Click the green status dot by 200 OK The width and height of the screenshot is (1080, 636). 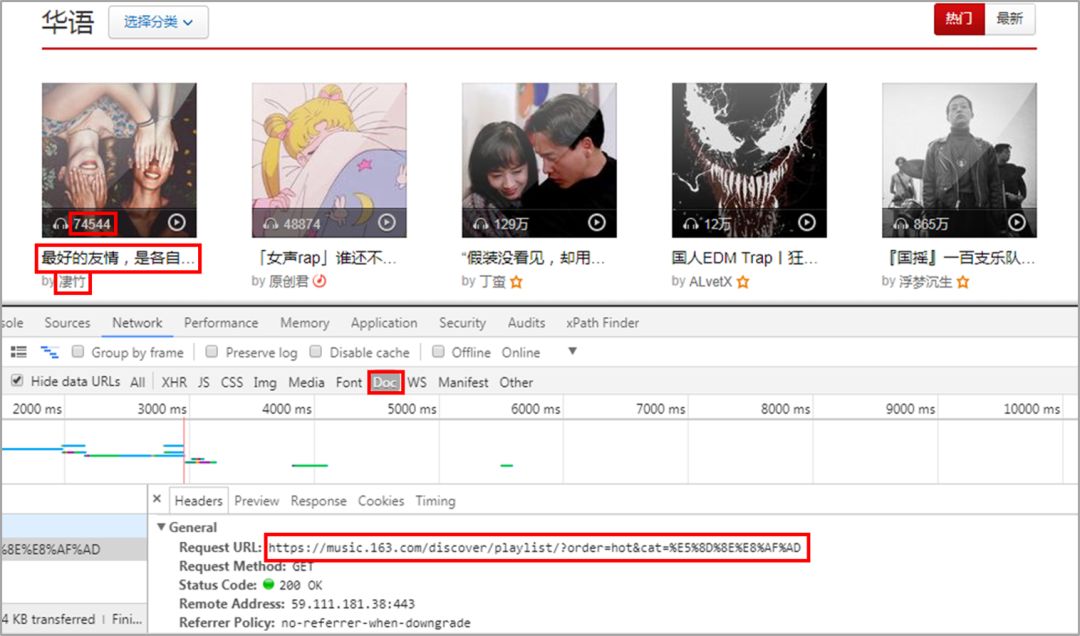coord(269,584)
